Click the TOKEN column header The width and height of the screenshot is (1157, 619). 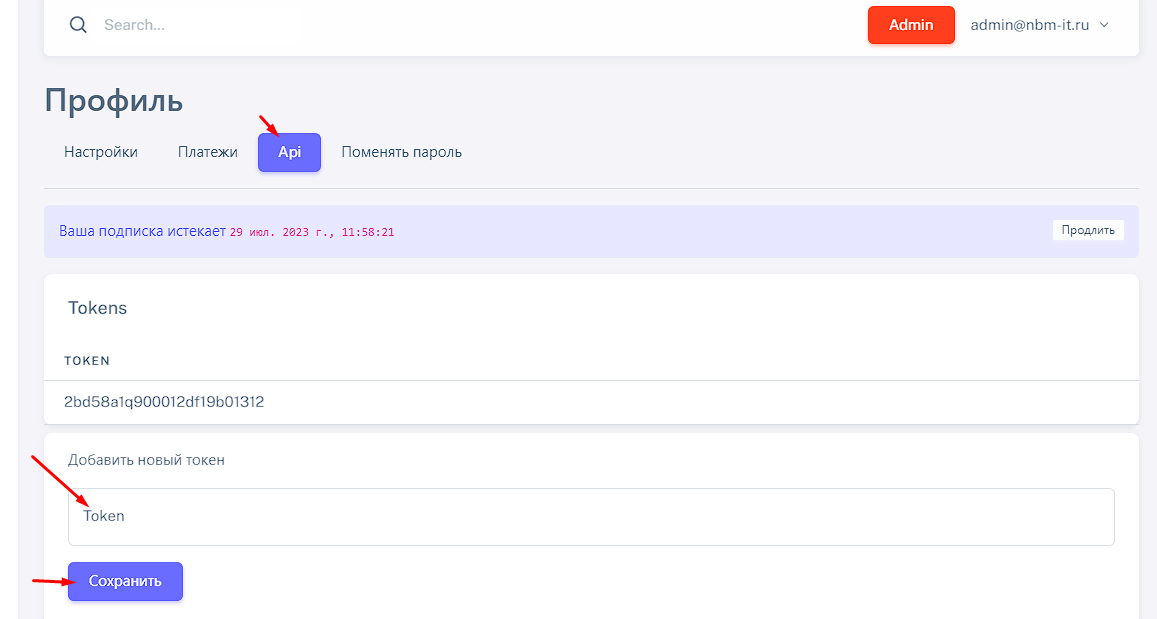(x=87, y=360)
